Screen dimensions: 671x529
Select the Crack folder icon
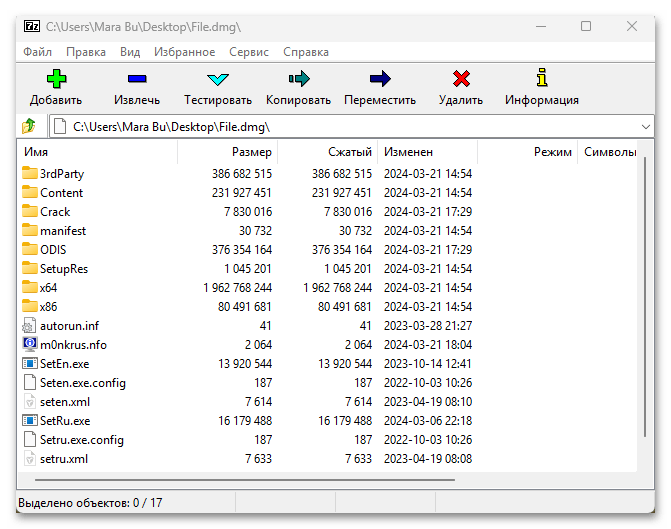click(x=30, y=211)
